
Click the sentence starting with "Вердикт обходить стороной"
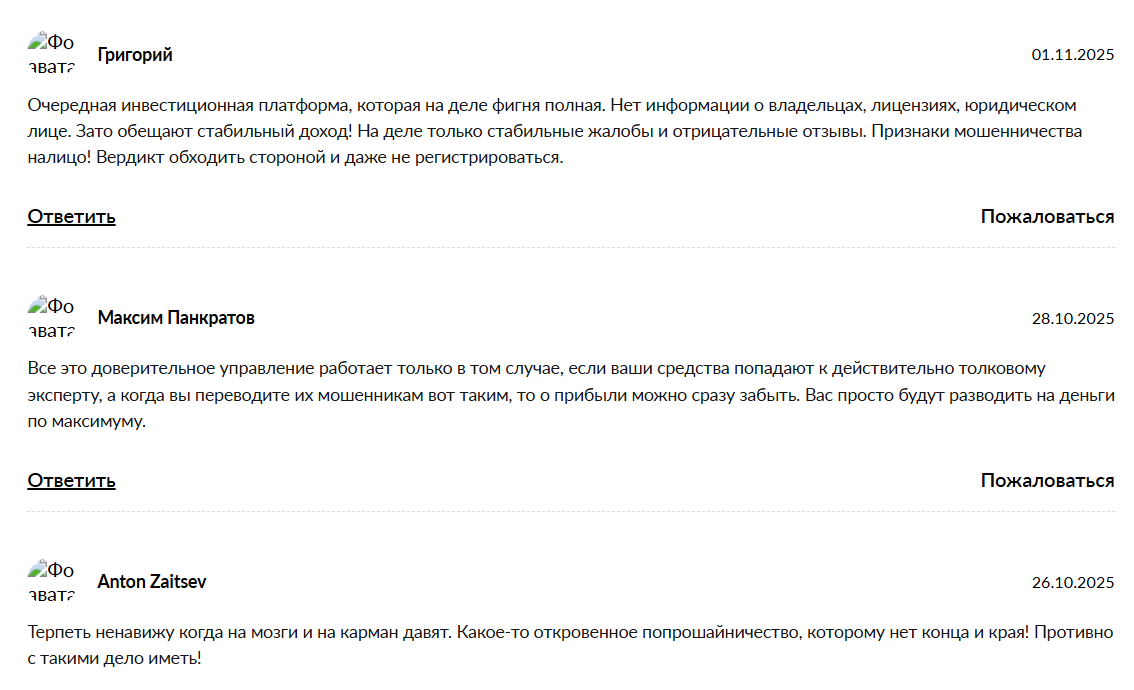pos(330,158)
